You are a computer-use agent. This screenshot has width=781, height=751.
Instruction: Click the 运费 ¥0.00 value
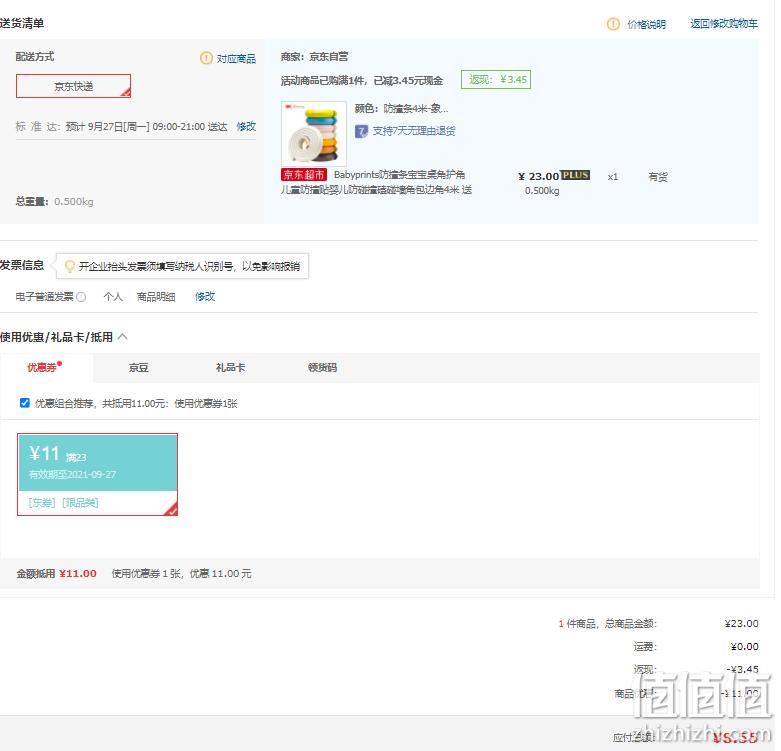pos(744,646)
